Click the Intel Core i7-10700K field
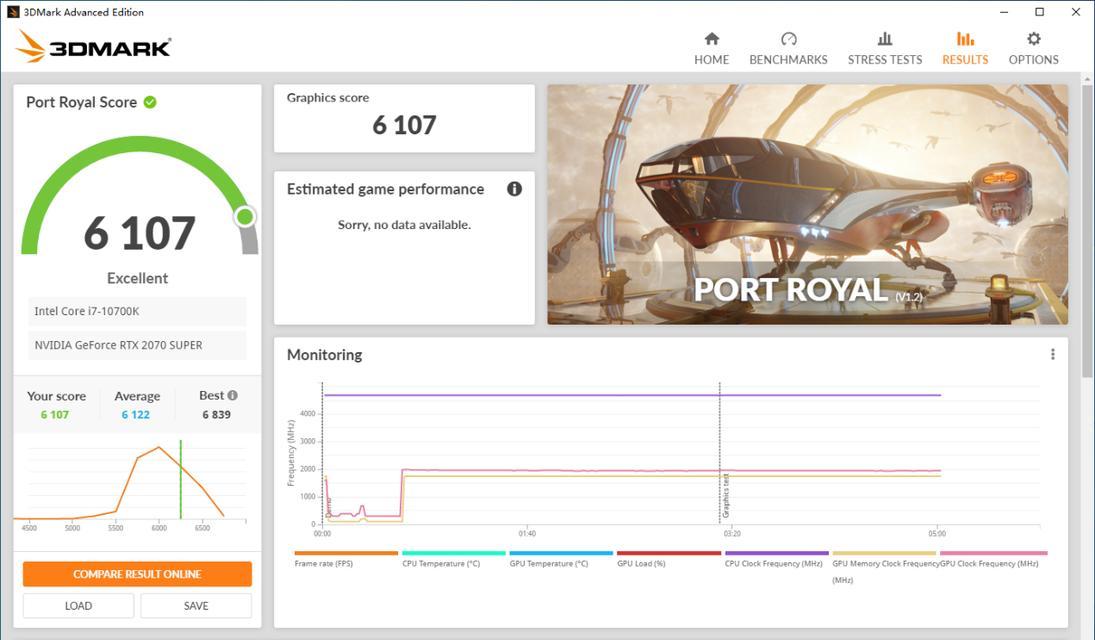 point(137,311)
